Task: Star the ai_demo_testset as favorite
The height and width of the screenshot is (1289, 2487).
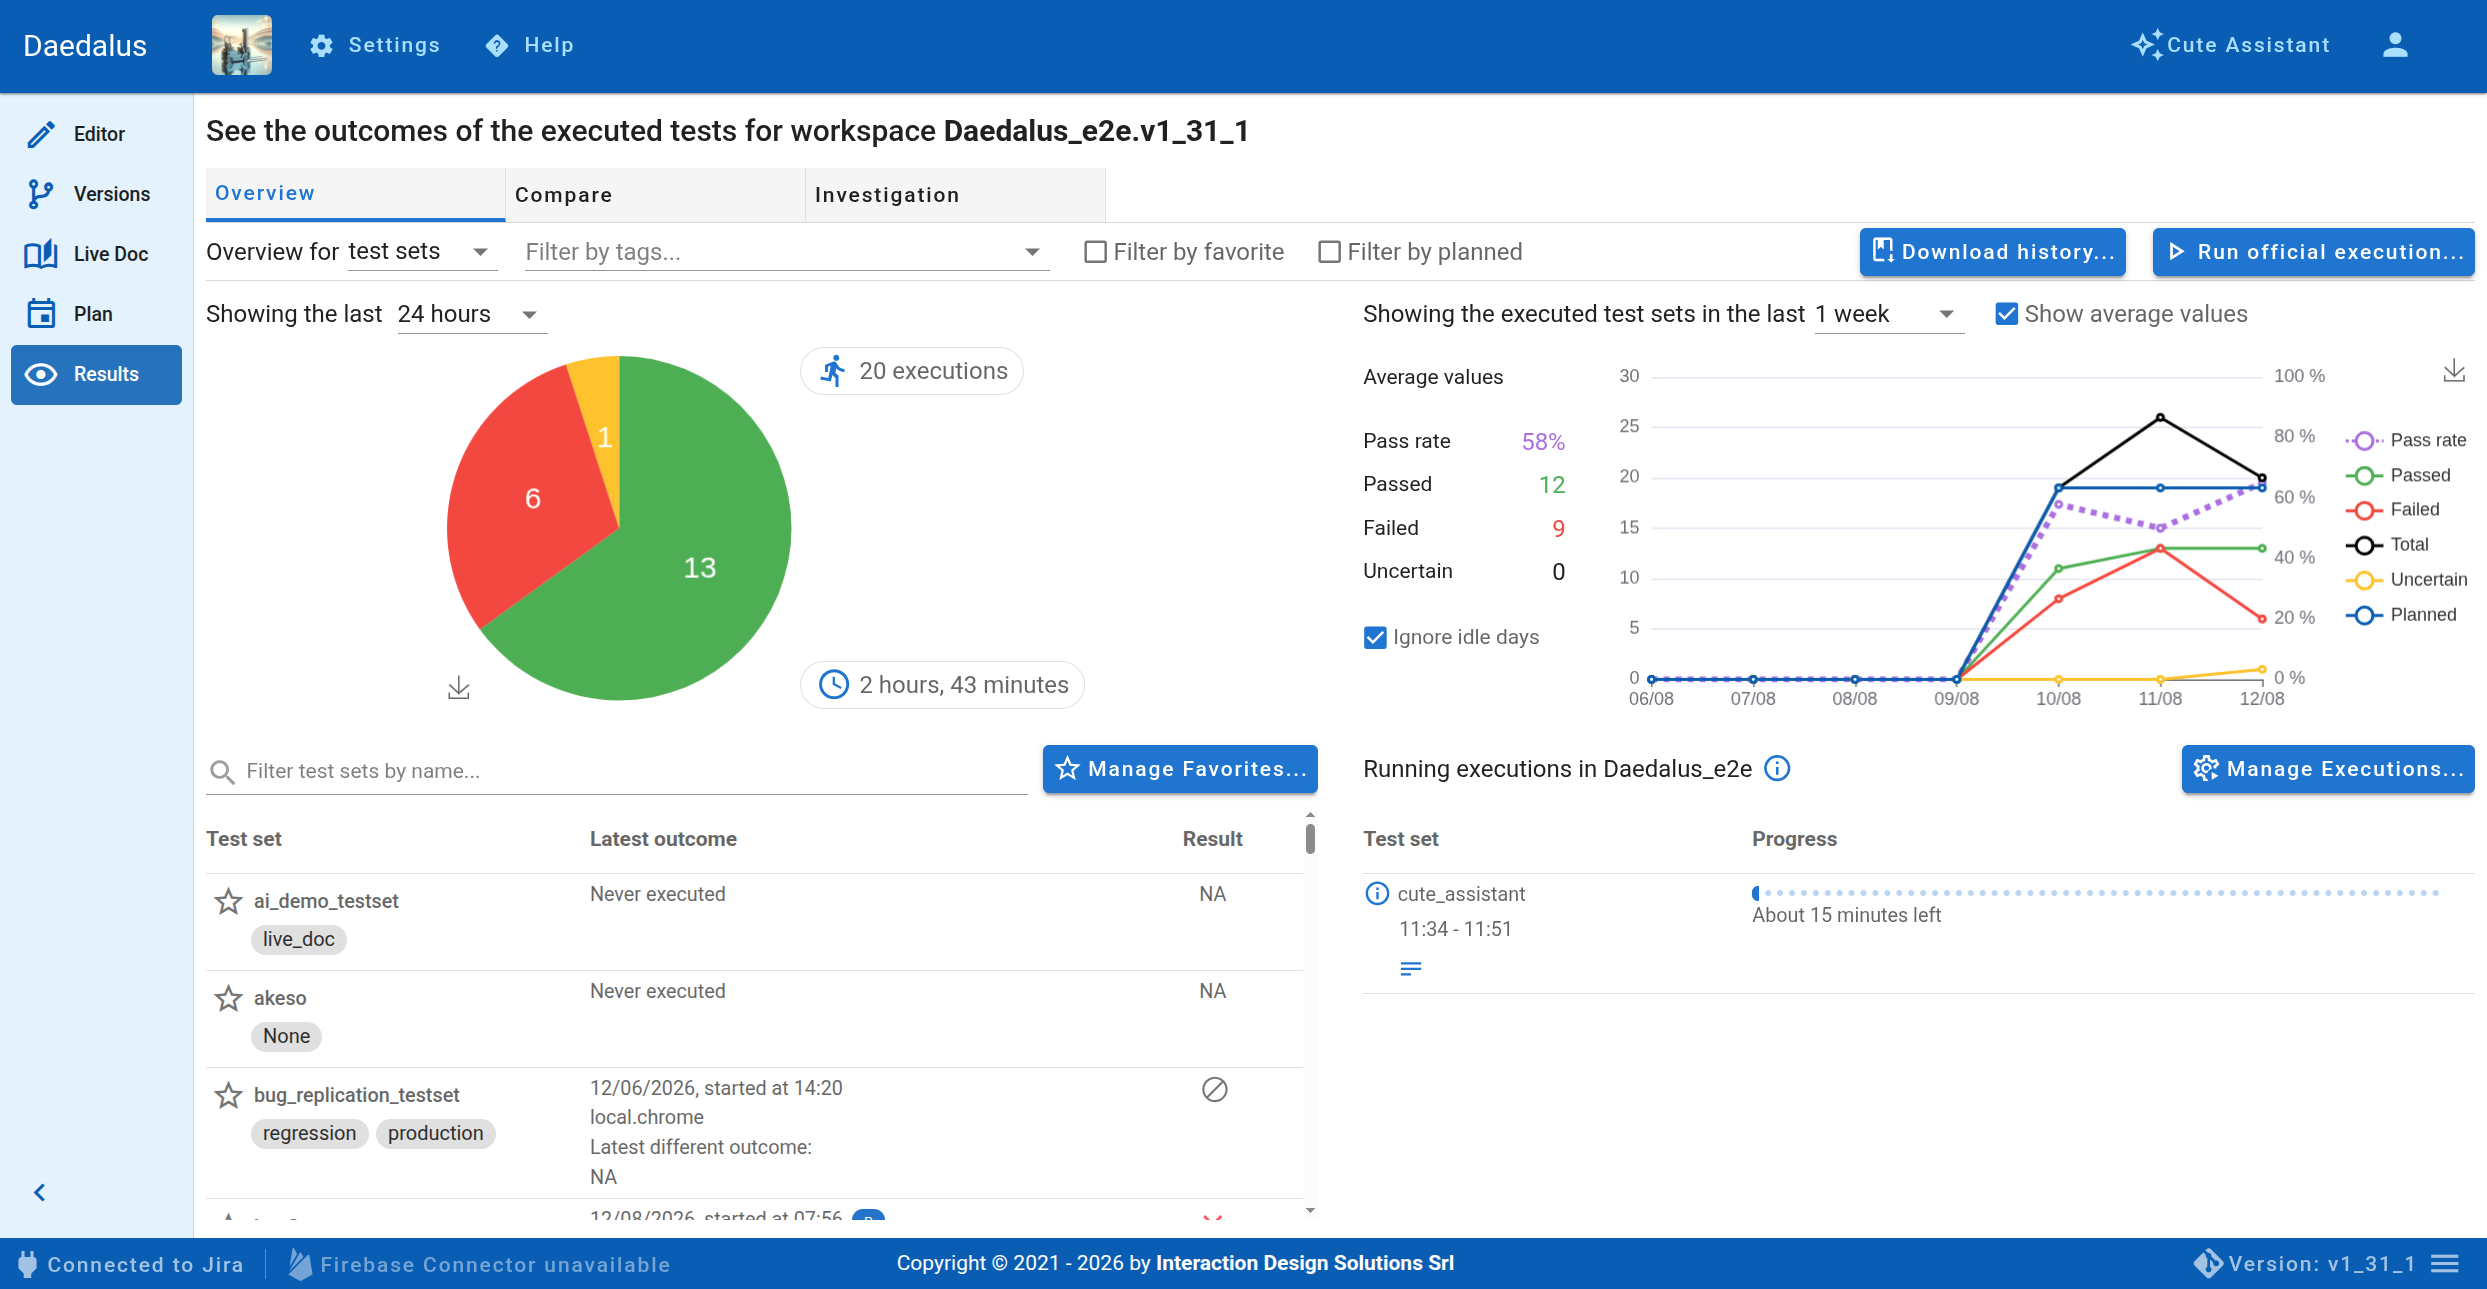Action: point(229,901)
